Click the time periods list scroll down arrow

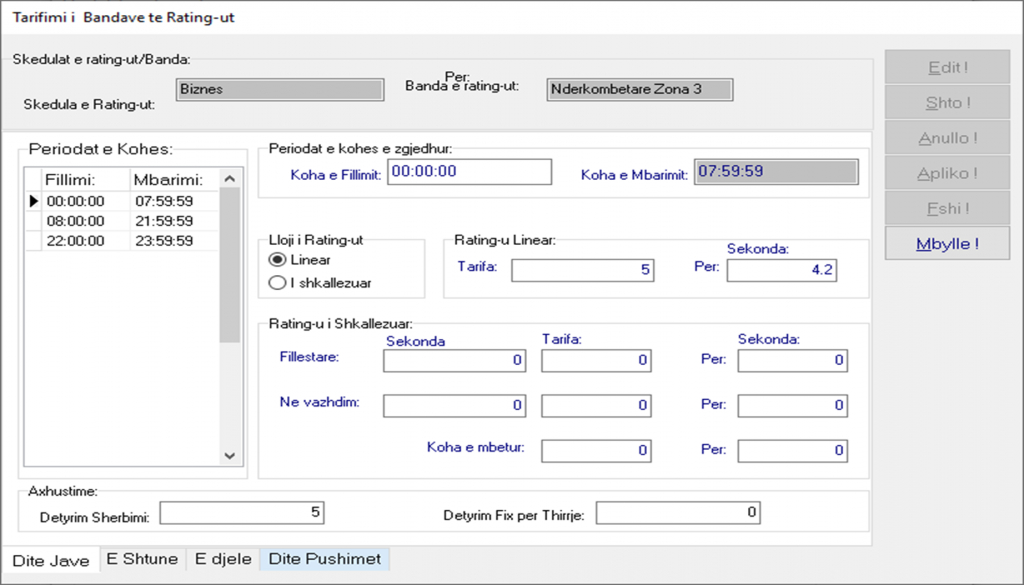tap(229, 456)
